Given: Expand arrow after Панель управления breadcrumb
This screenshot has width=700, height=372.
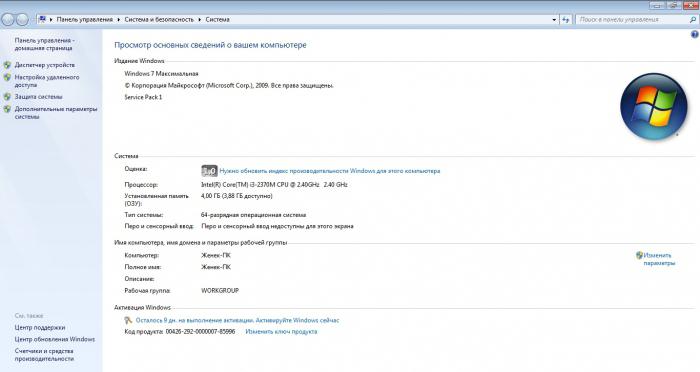Looking at the screenshot, I should point(119,20).
